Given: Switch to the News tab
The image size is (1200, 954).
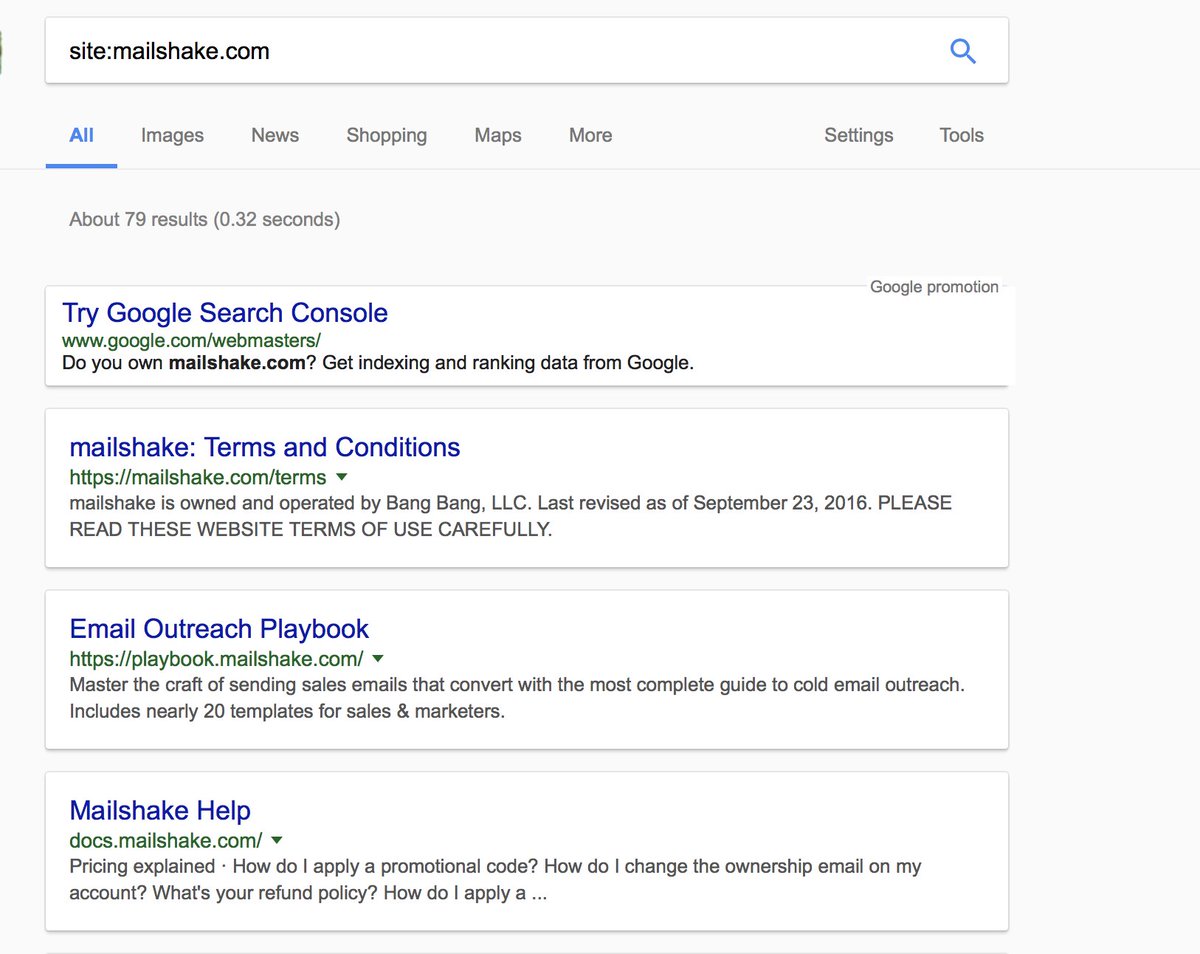Looking at the screenshot, I should click(x=275, y=135).
